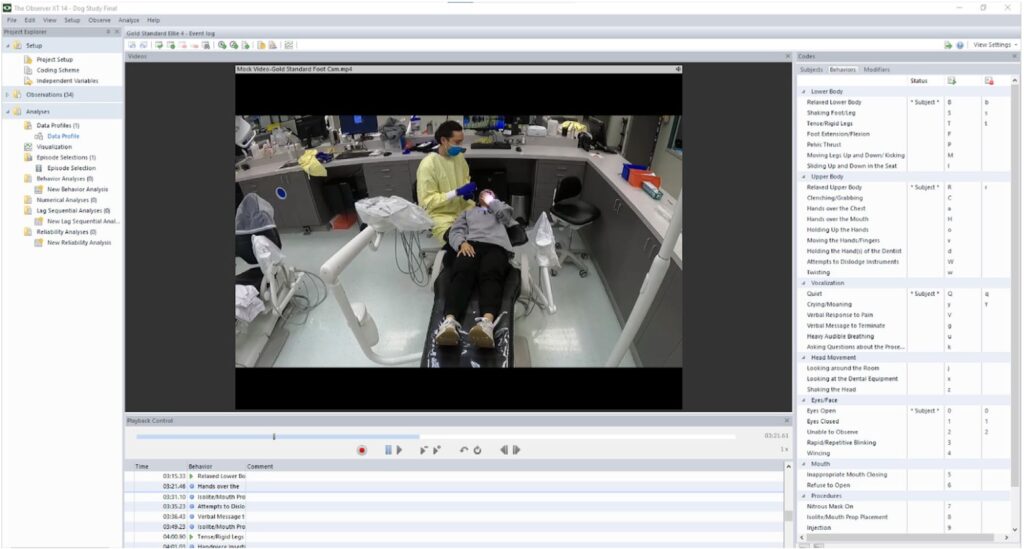Viewport: 1024px width, 549px height.
Task: Click the help icon beside View Settings
Action: coord(960,45)
